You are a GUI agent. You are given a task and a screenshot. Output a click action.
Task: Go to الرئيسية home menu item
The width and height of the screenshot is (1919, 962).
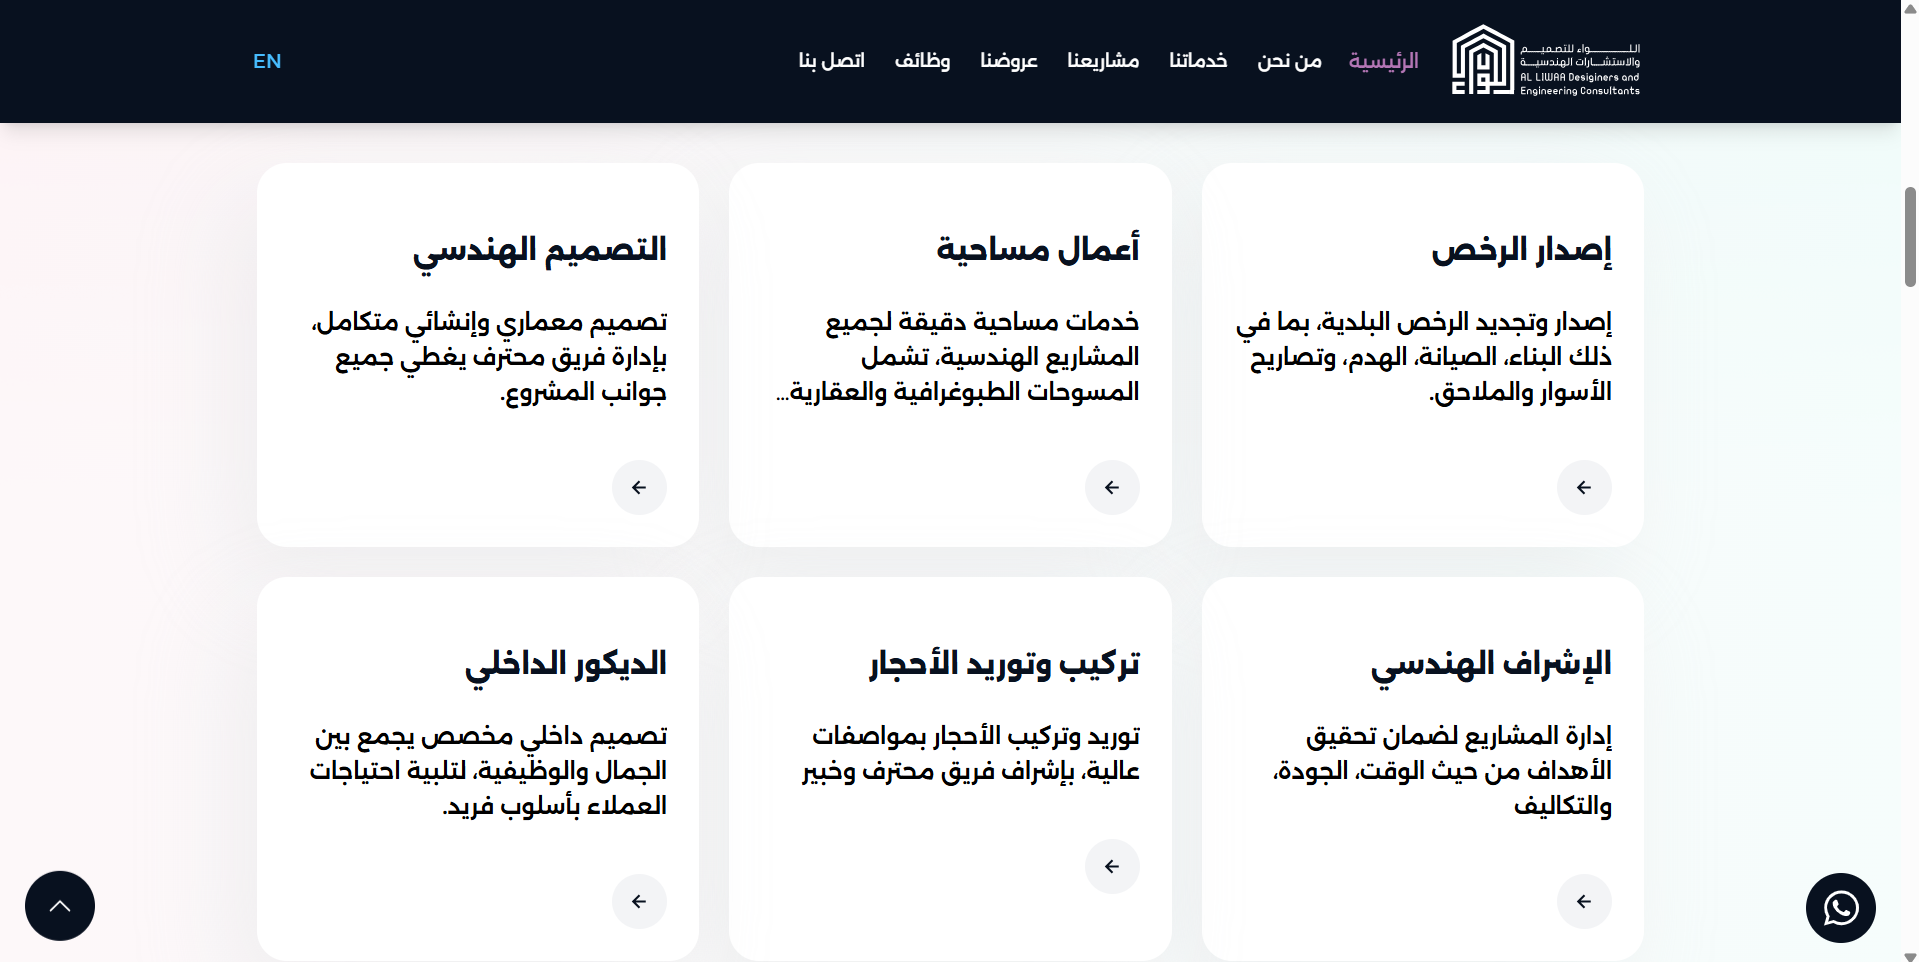[x=1383, y=61]
